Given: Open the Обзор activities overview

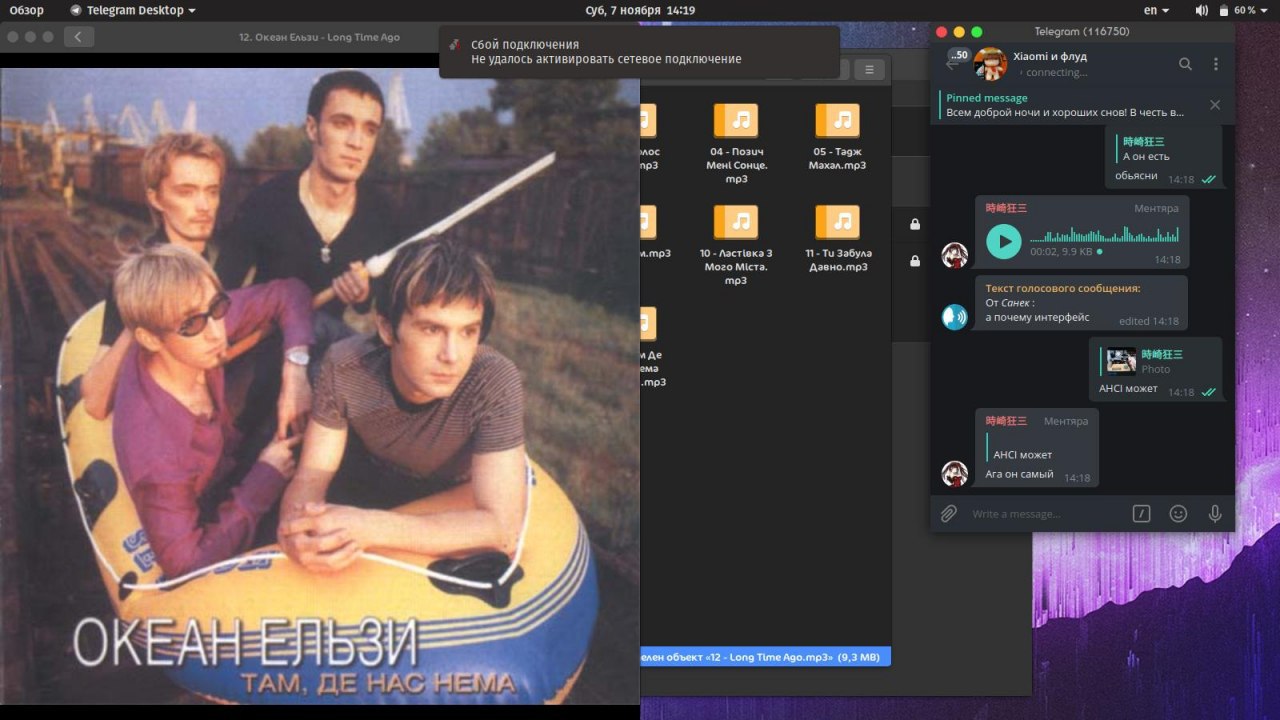Looking at the screenshot, I should pos(27,10).
